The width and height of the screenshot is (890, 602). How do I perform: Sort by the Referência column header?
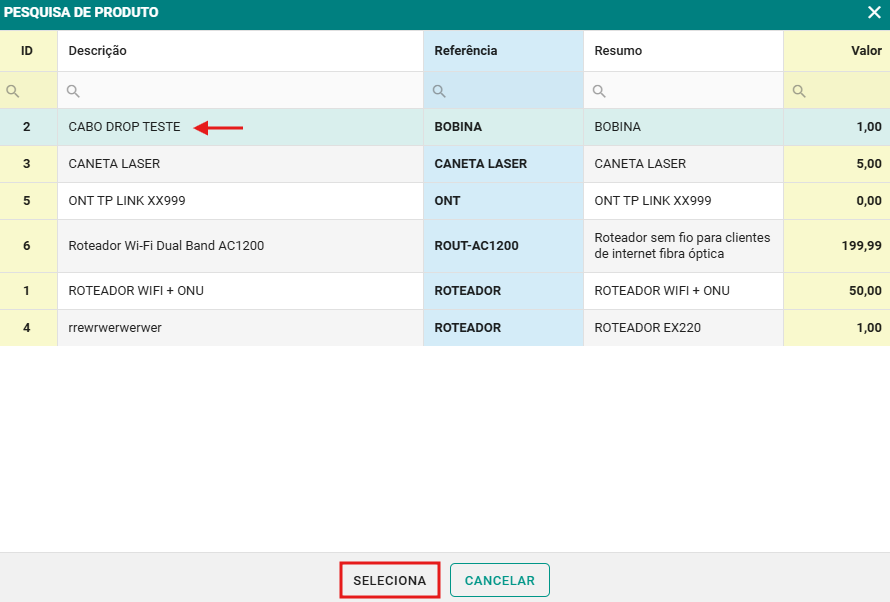[x=465, y=51]
